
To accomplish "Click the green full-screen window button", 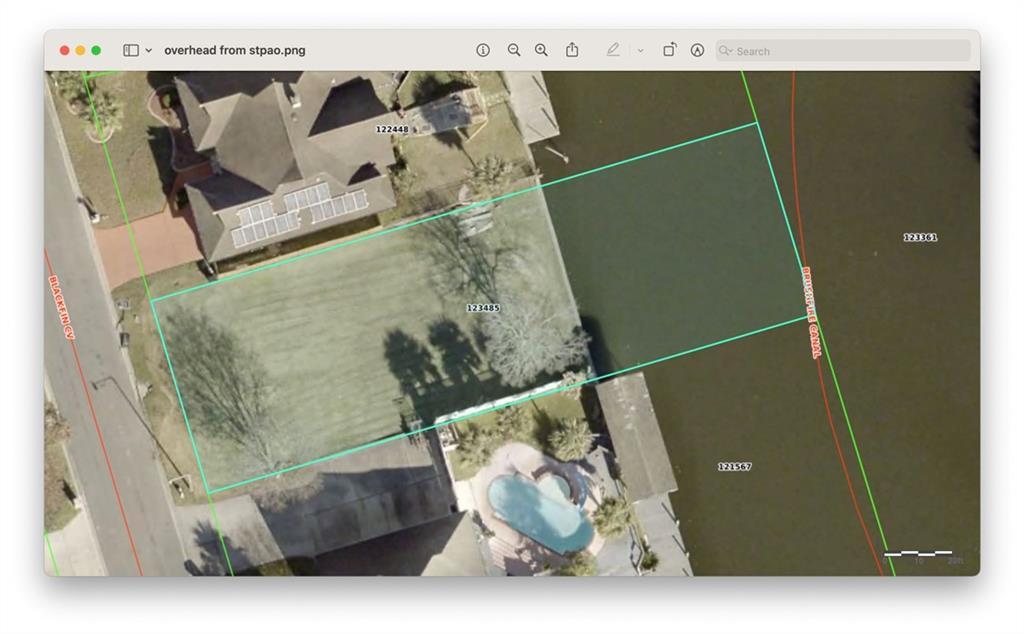I will tap(96, 50).
